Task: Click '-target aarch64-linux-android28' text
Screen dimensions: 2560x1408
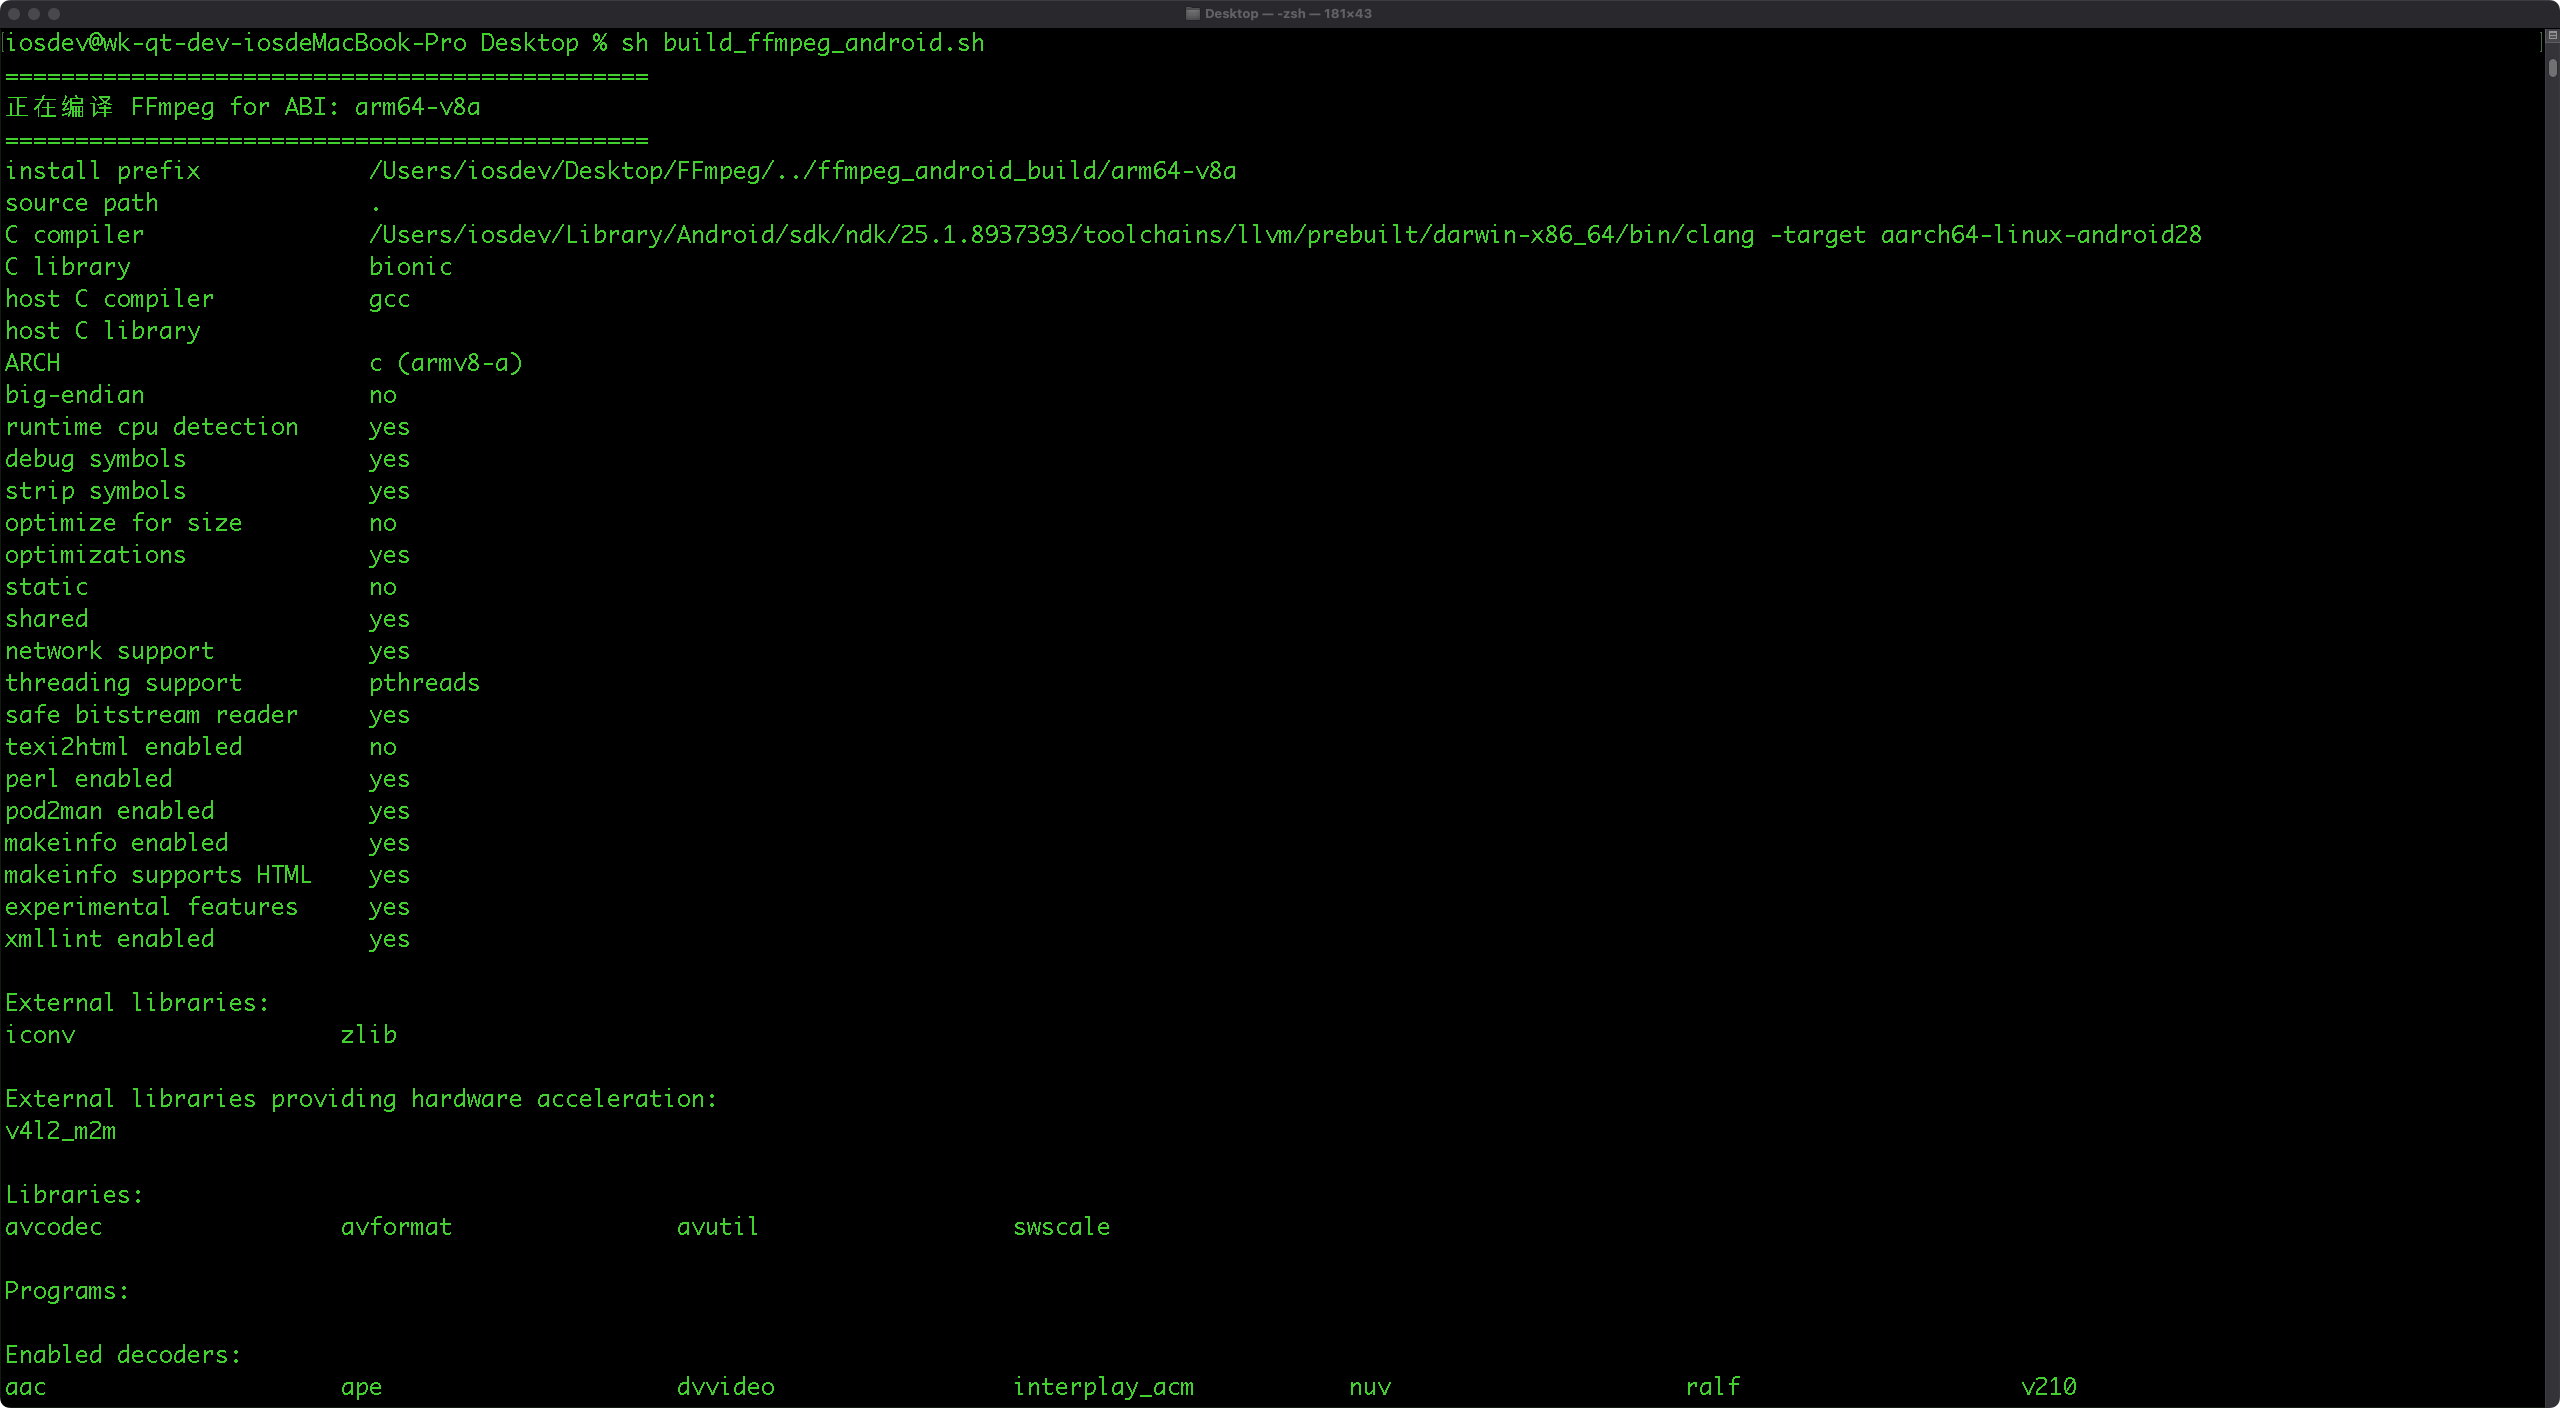Action: tap(1986, 235)
